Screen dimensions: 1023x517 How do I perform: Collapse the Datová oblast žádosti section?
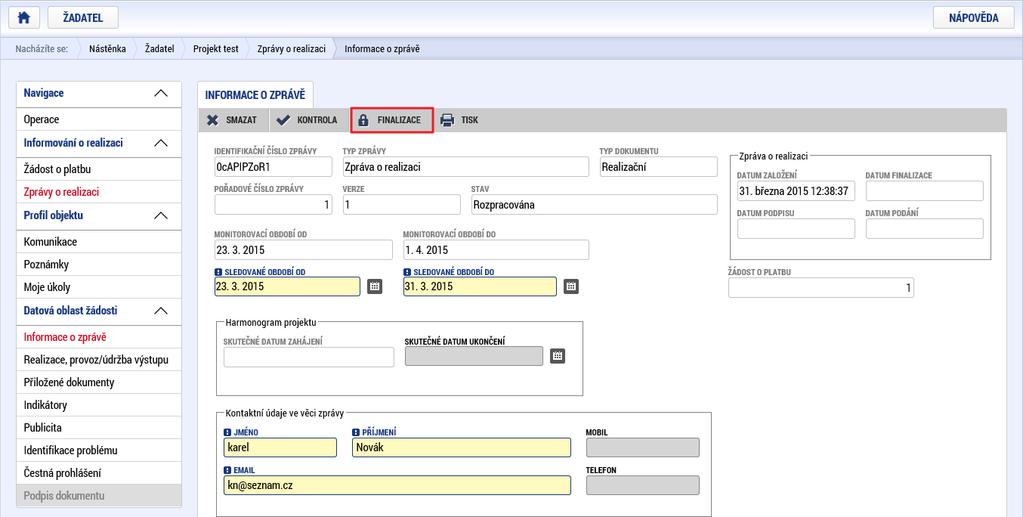coord(160,311)
